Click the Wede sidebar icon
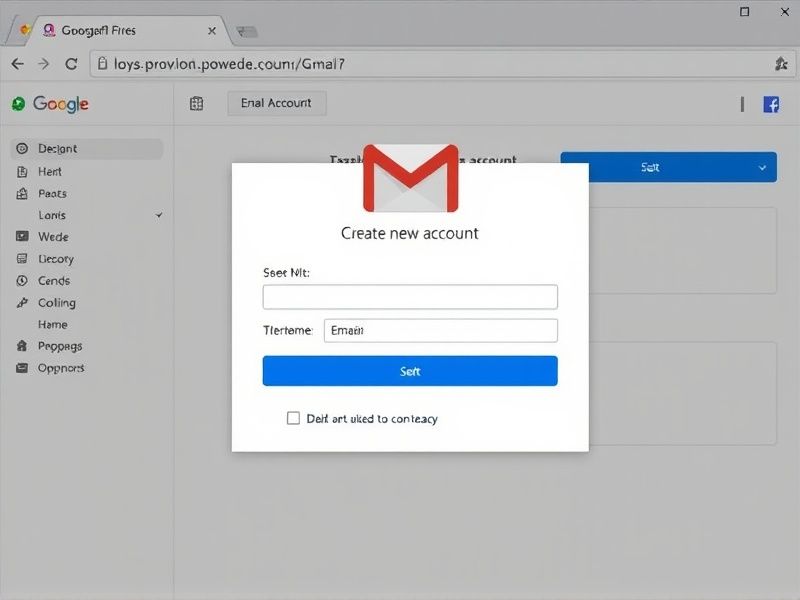This screenshot has width=800, height=600. pos(22,236)
